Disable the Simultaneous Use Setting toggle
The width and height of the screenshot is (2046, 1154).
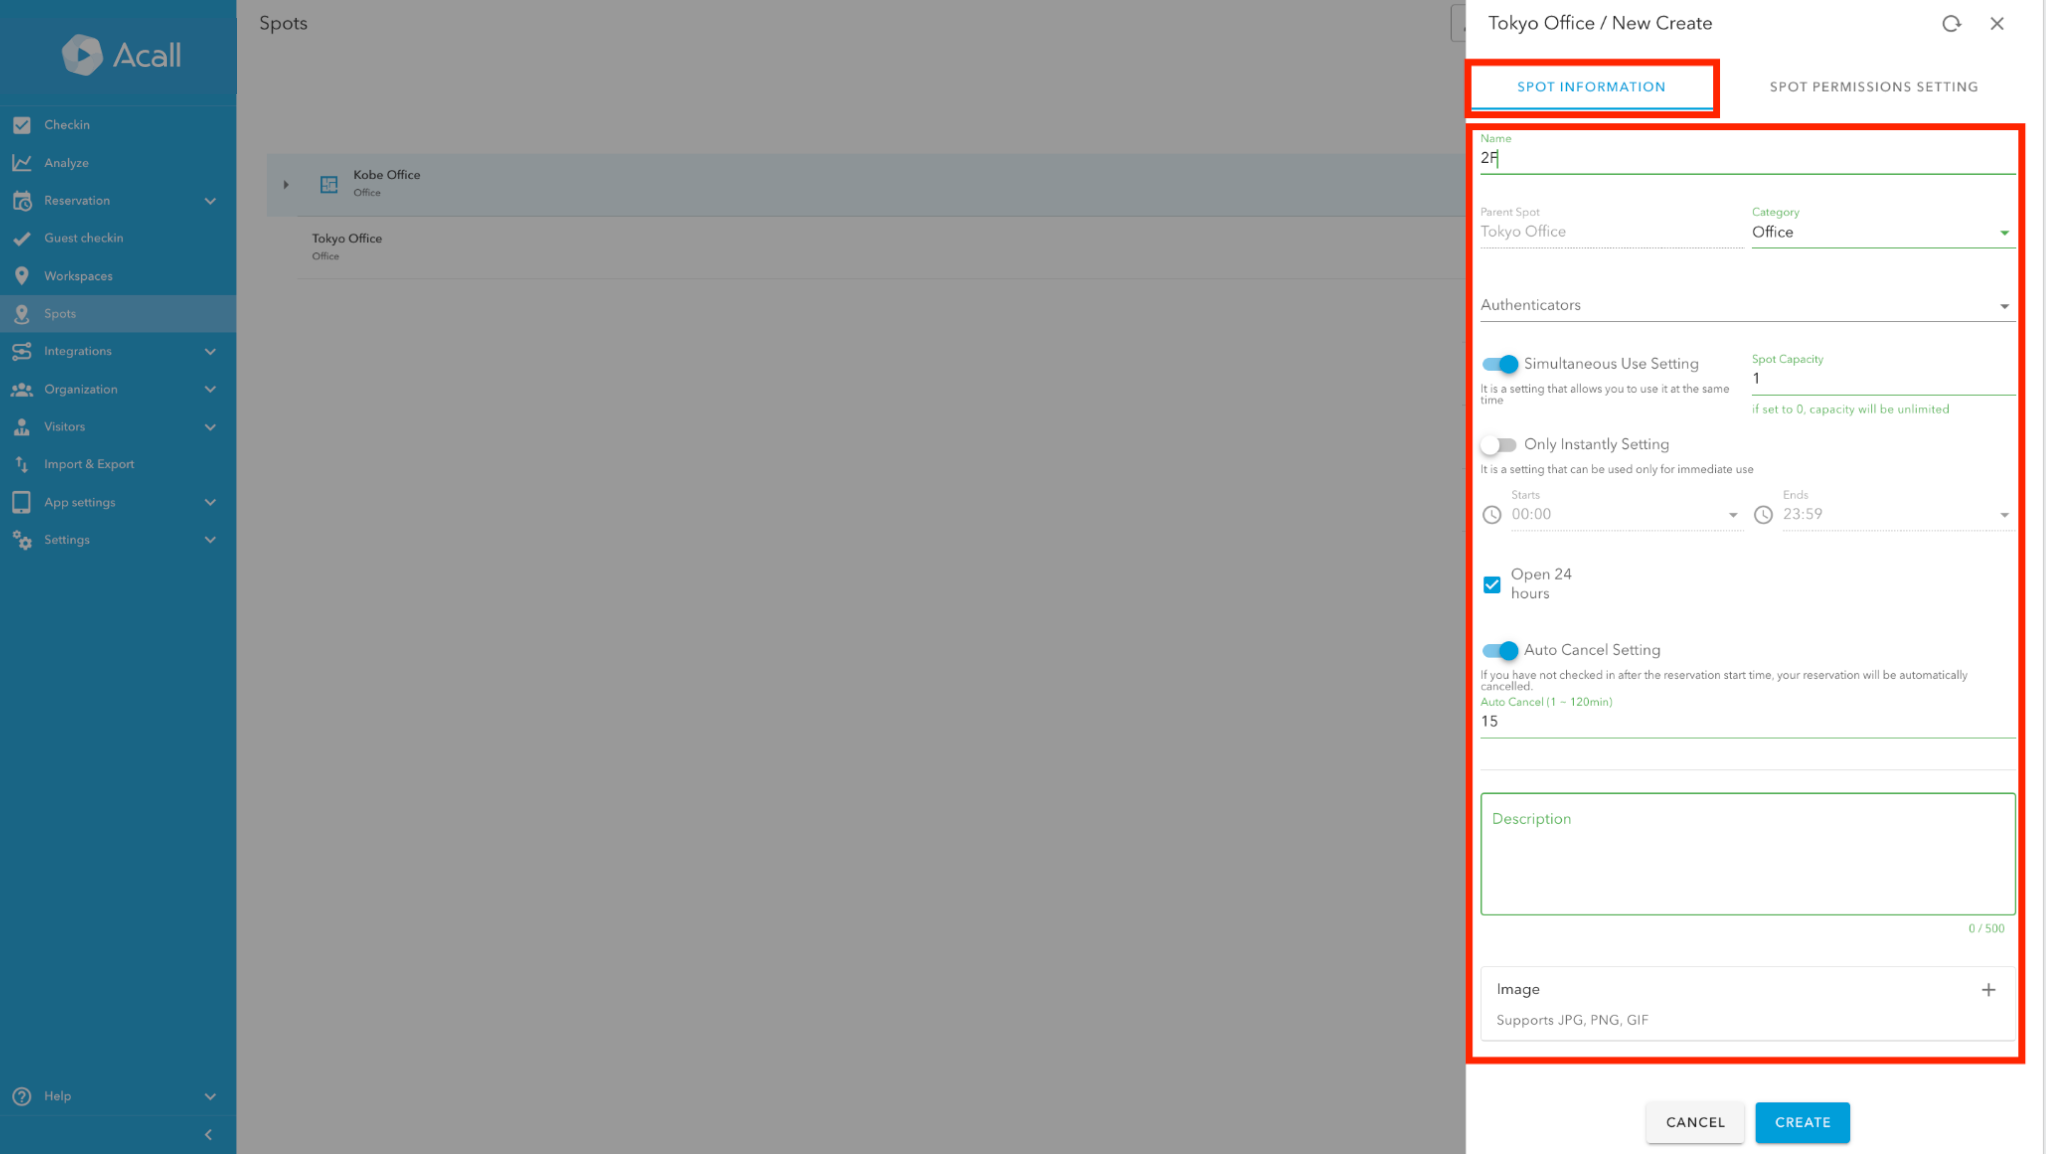click(1500, 364)
